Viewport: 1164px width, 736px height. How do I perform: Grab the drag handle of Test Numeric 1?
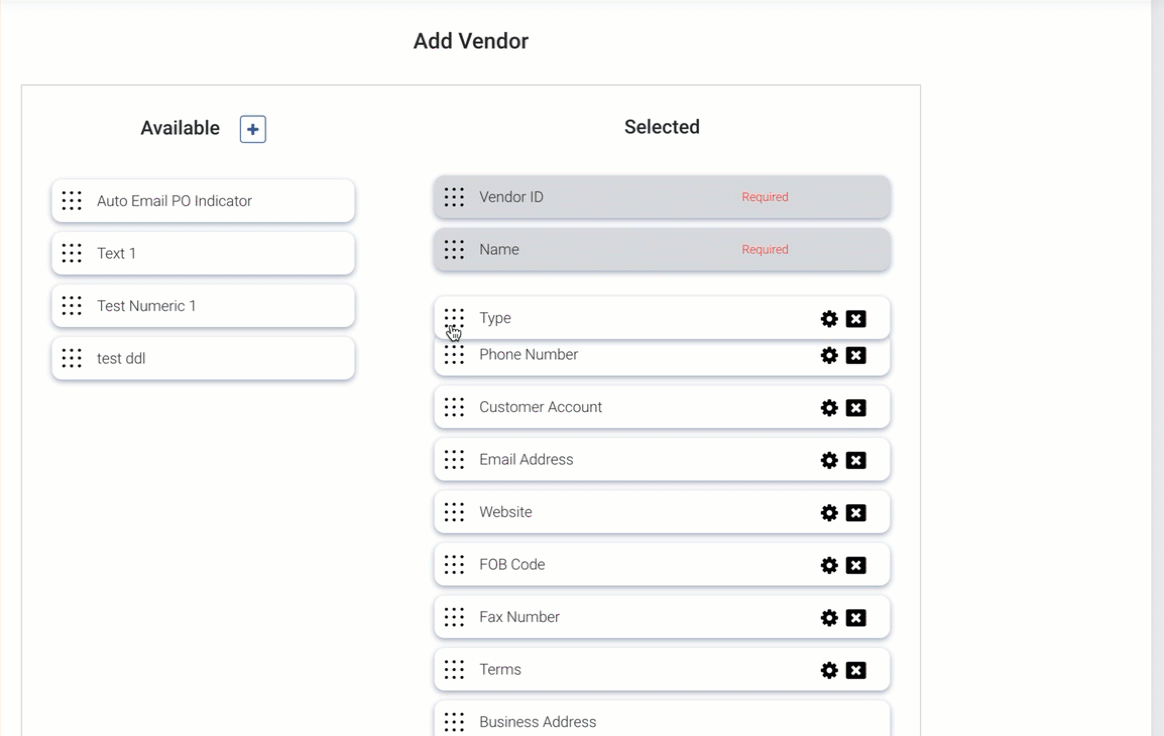[x=72, y=305]
